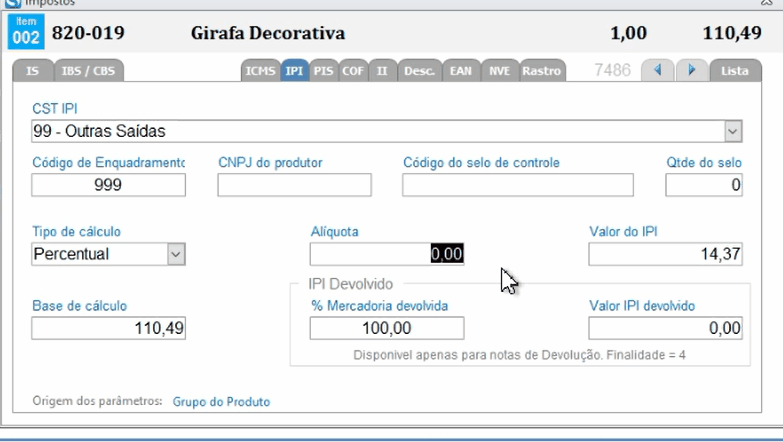Click the Código de Enquadramento field
783x442 pixels.
coord(108,185)
